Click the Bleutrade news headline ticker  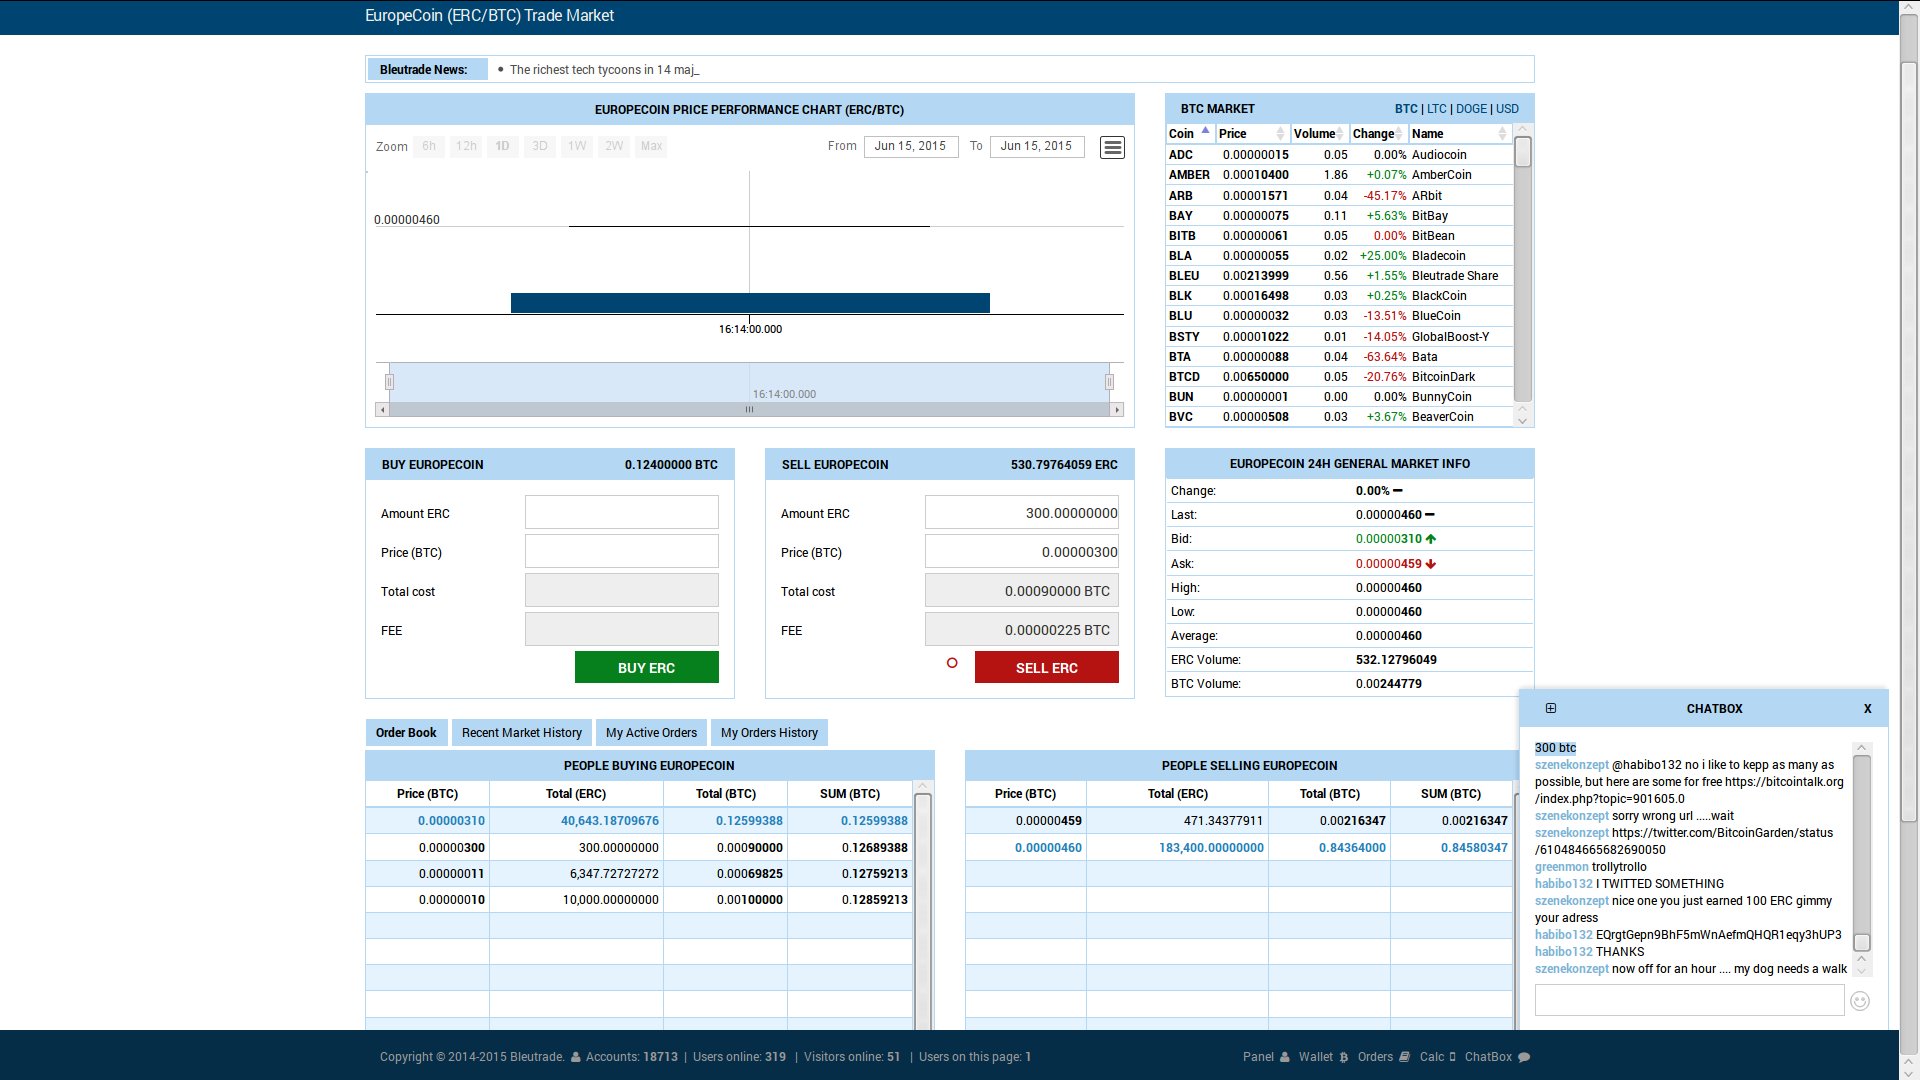(x=603, y=70)
